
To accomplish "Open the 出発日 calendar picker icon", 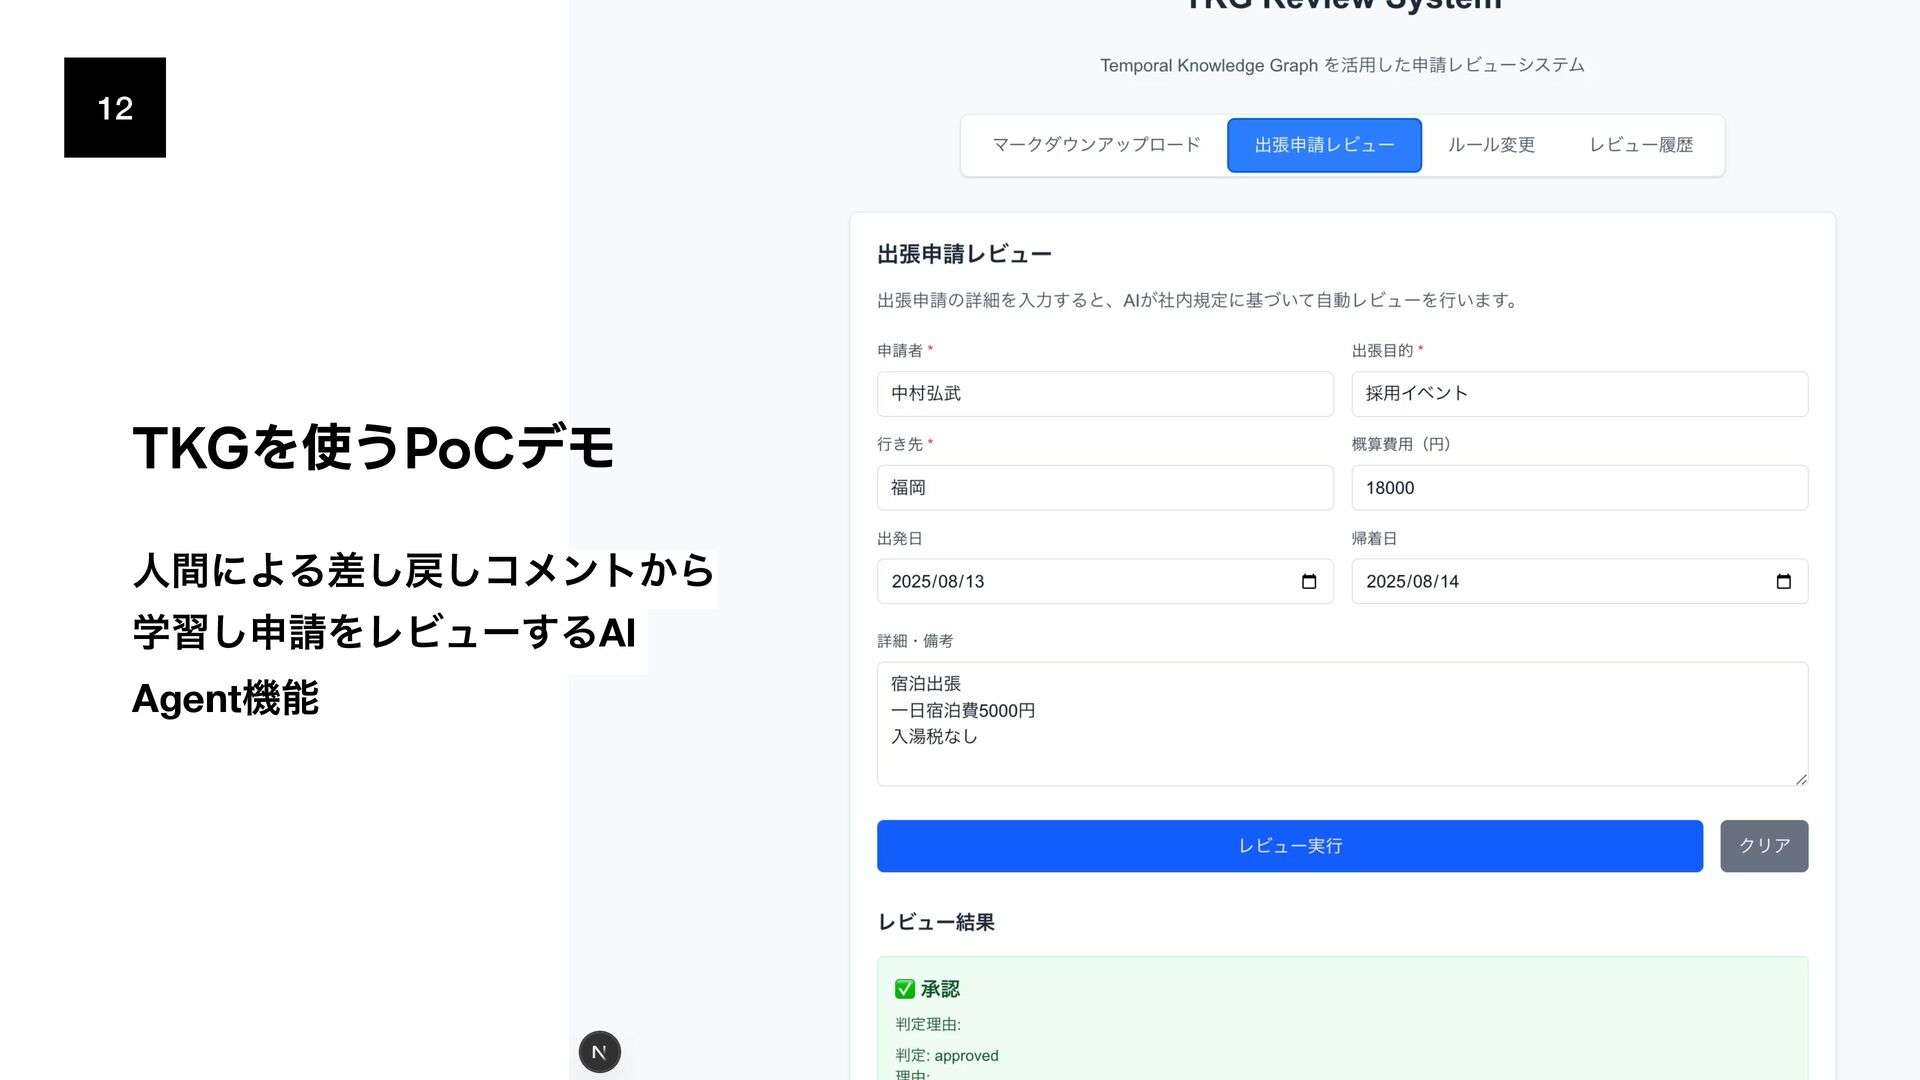I will click(1309, 582).
